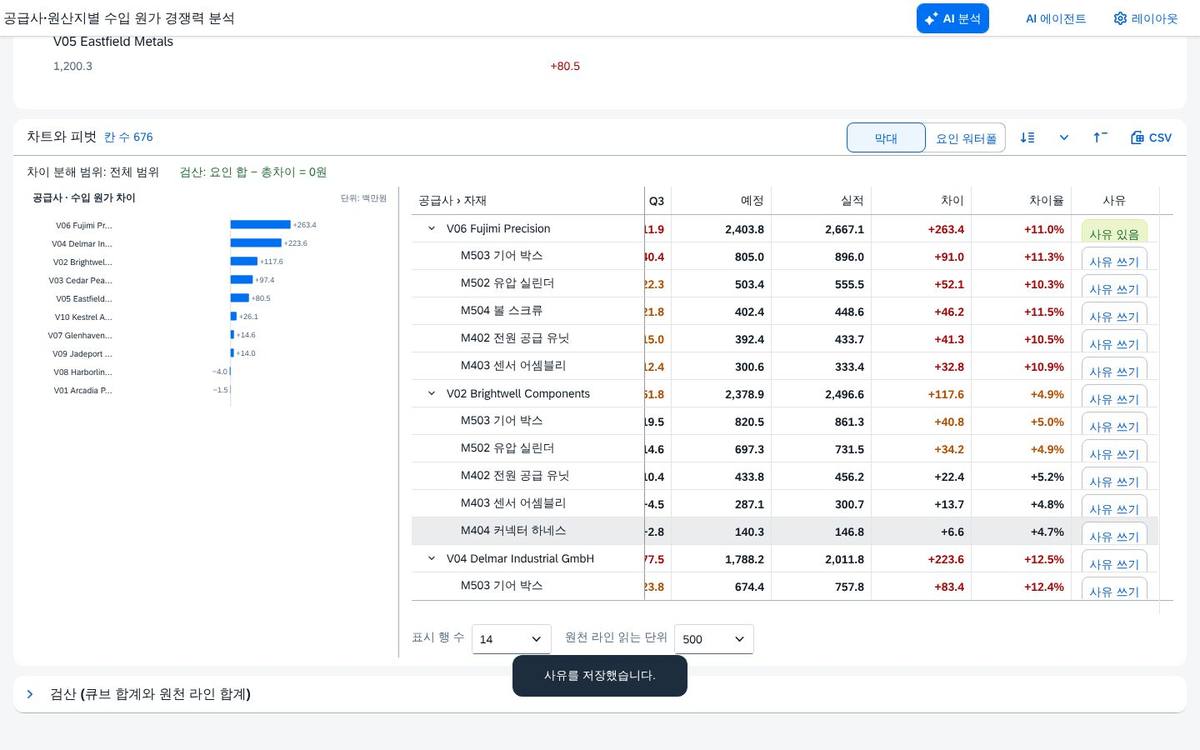Expand the 검산 큐브 합계 section

click(x=30, y=694)
